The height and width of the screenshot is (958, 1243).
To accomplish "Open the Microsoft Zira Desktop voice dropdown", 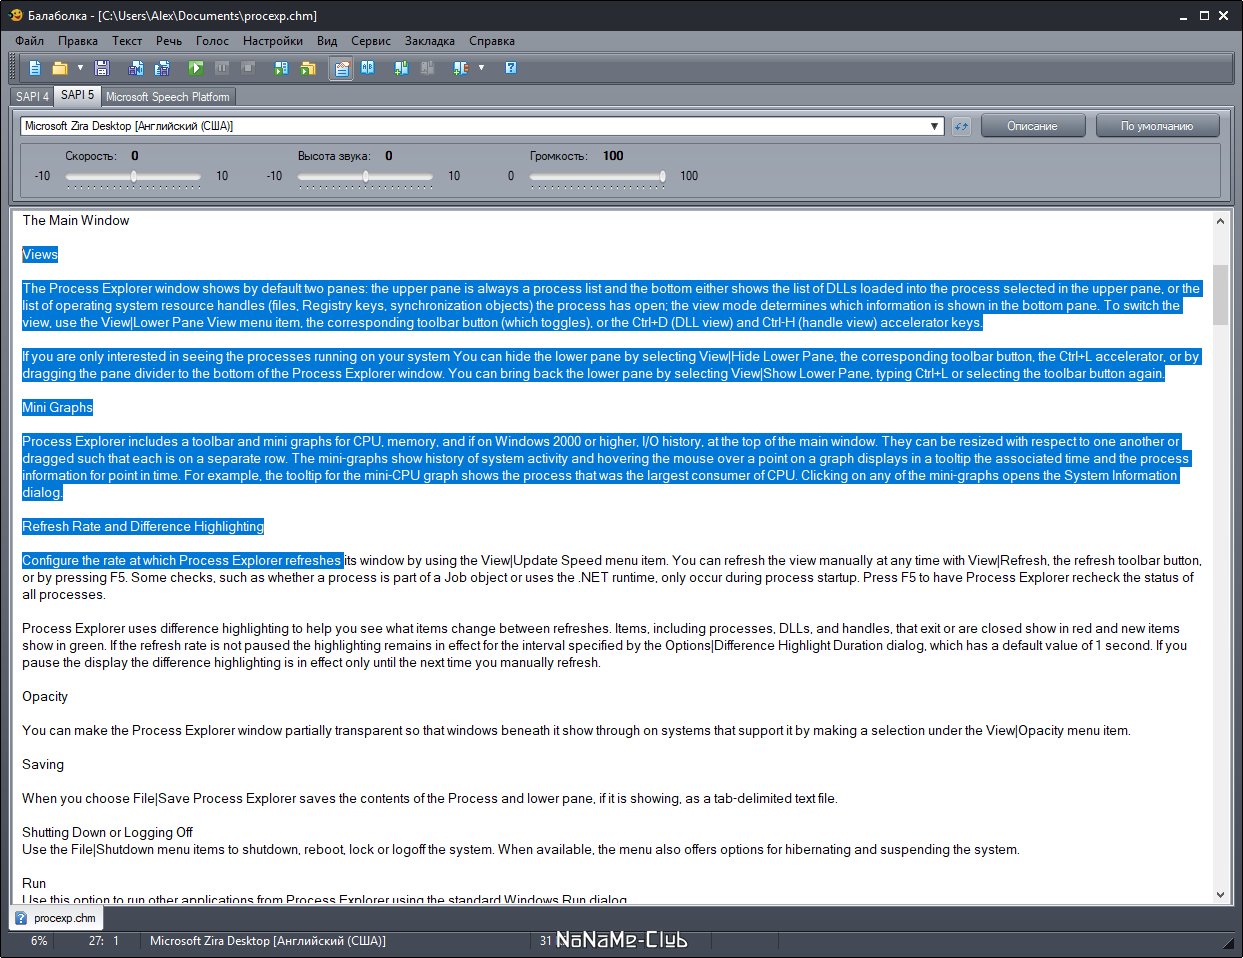I will point(935,126).
